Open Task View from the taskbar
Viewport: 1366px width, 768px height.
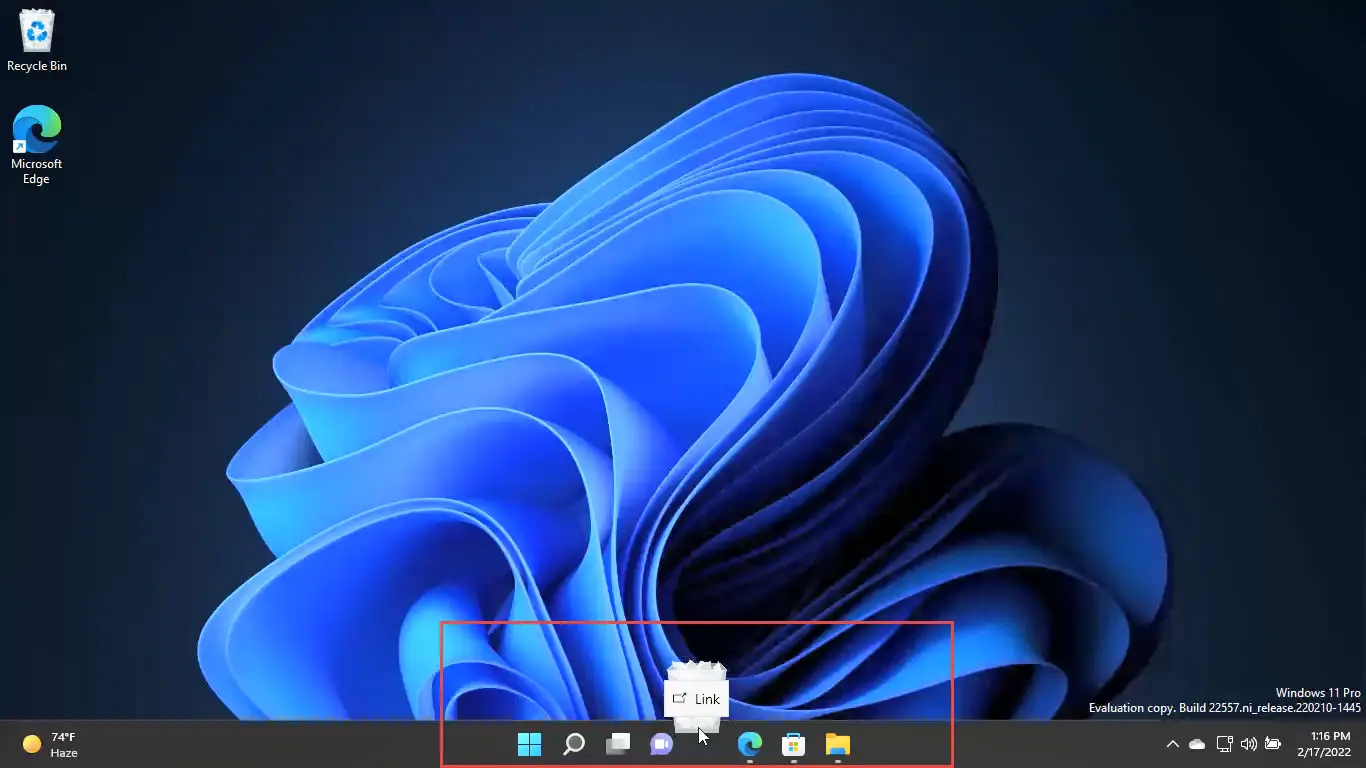[x=618, y=744]
